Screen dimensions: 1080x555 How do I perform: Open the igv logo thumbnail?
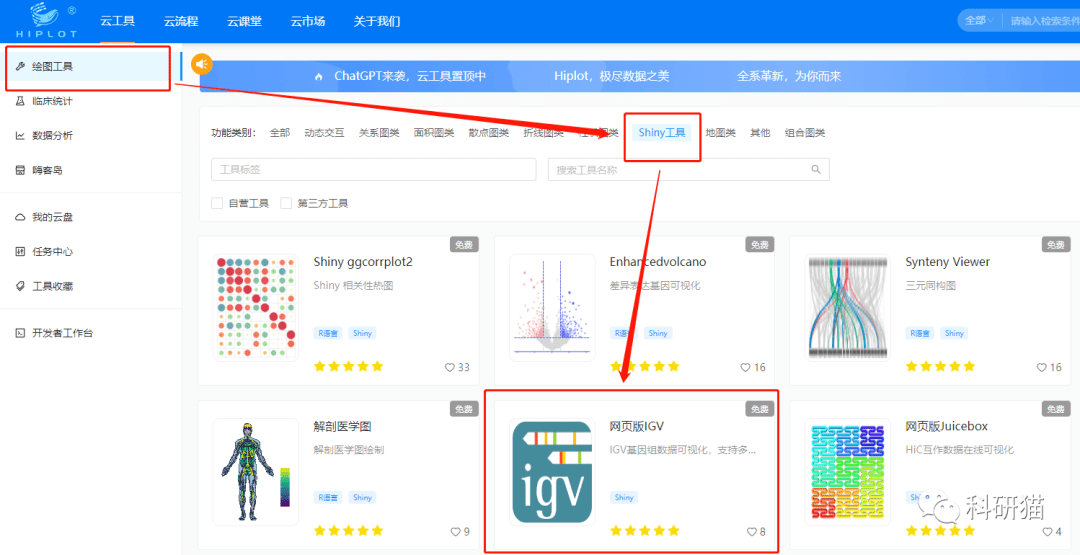pyautogui.click(x=552, y=472)
